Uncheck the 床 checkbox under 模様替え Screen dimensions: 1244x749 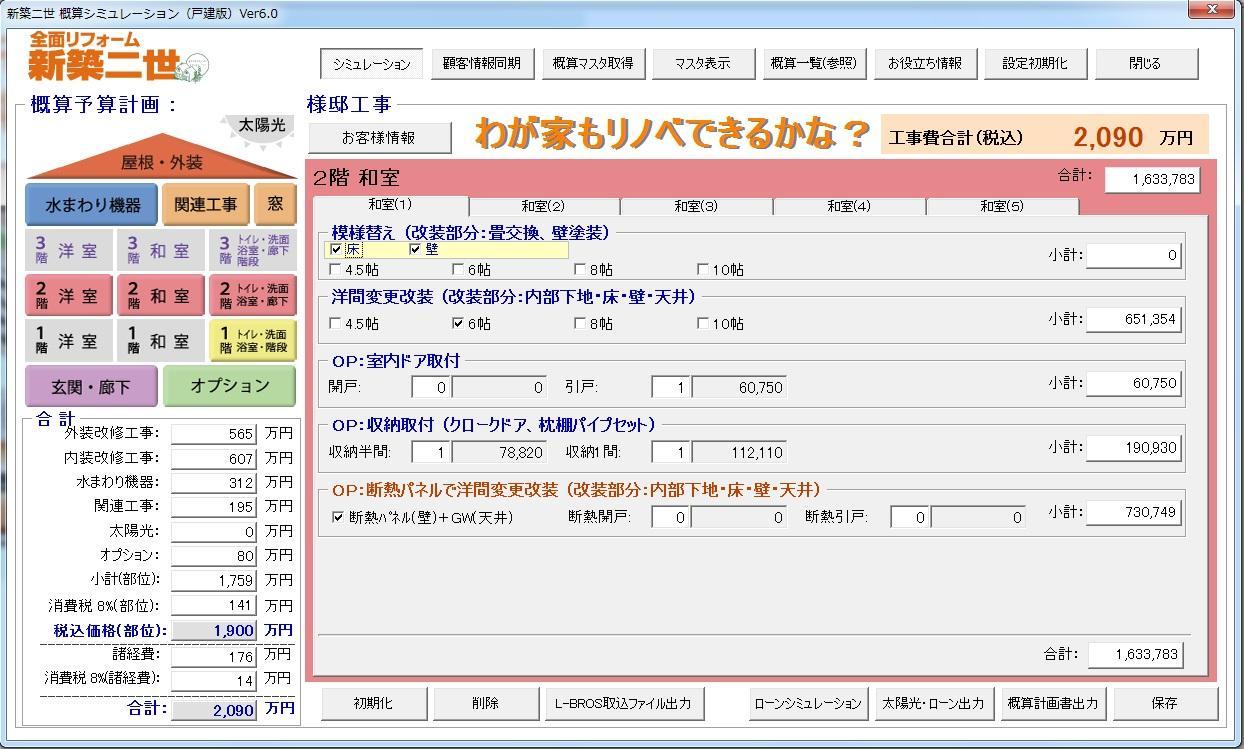click(x=336, y=249)
